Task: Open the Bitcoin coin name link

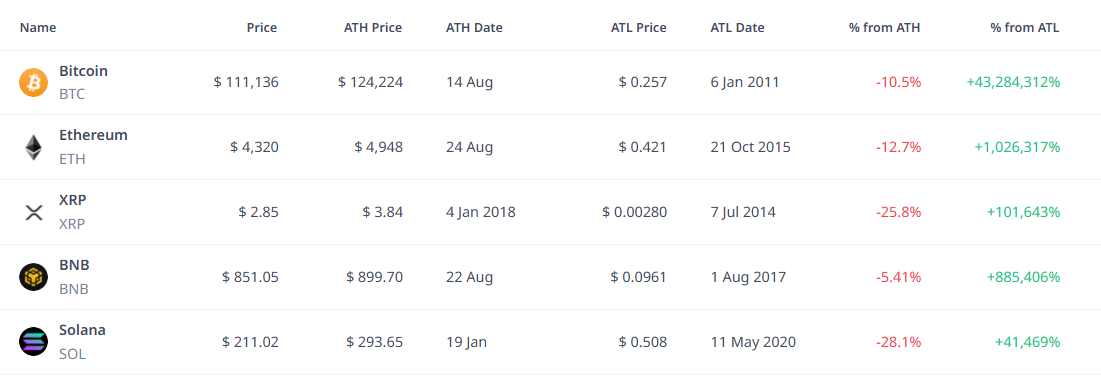Action: [84, 71]
